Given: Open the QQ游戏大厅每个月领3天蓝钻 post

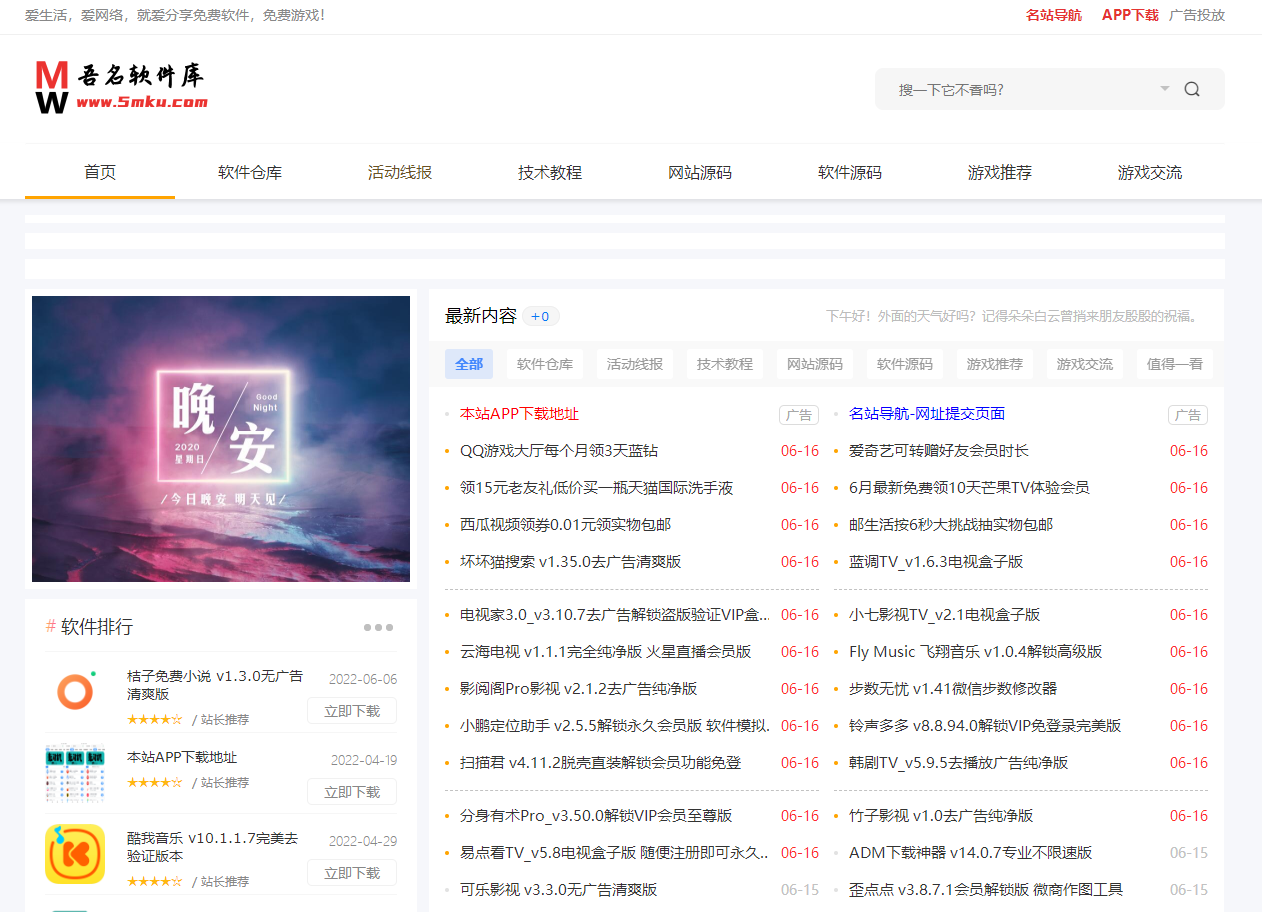Looking at the screenshot, I should (x=559, y=451).
